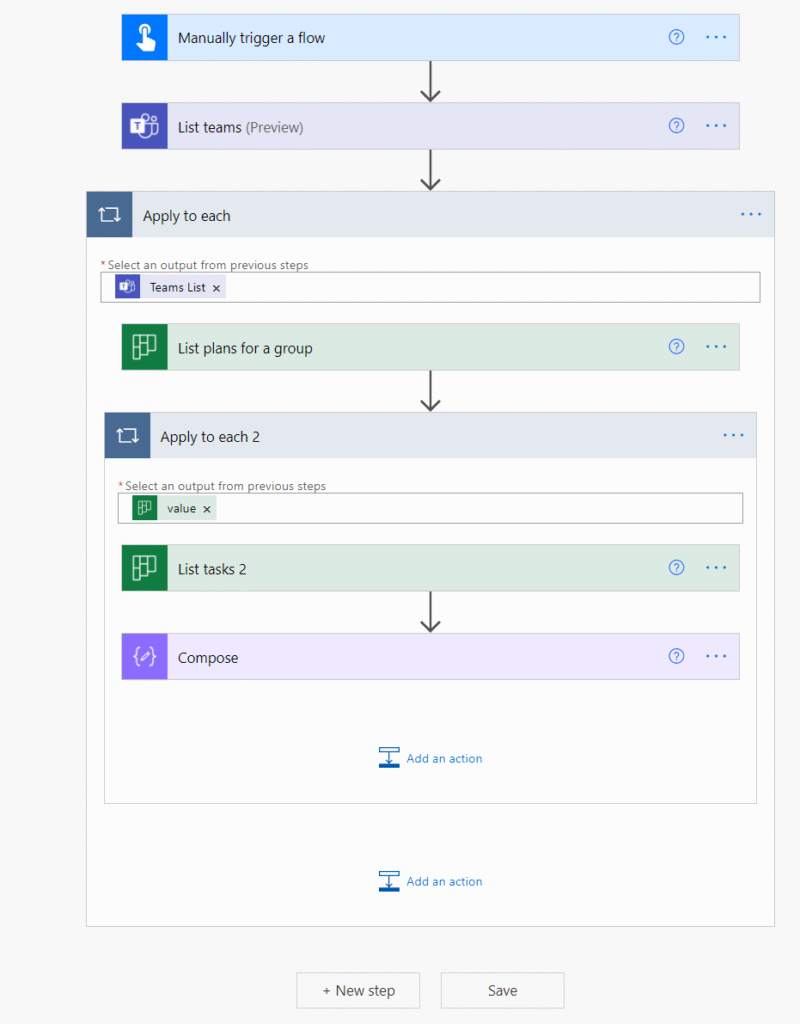Image resolution: width=800 pixels, height=1024 pixels.
Task: Show help for List teams step
Action: point(677,126)
